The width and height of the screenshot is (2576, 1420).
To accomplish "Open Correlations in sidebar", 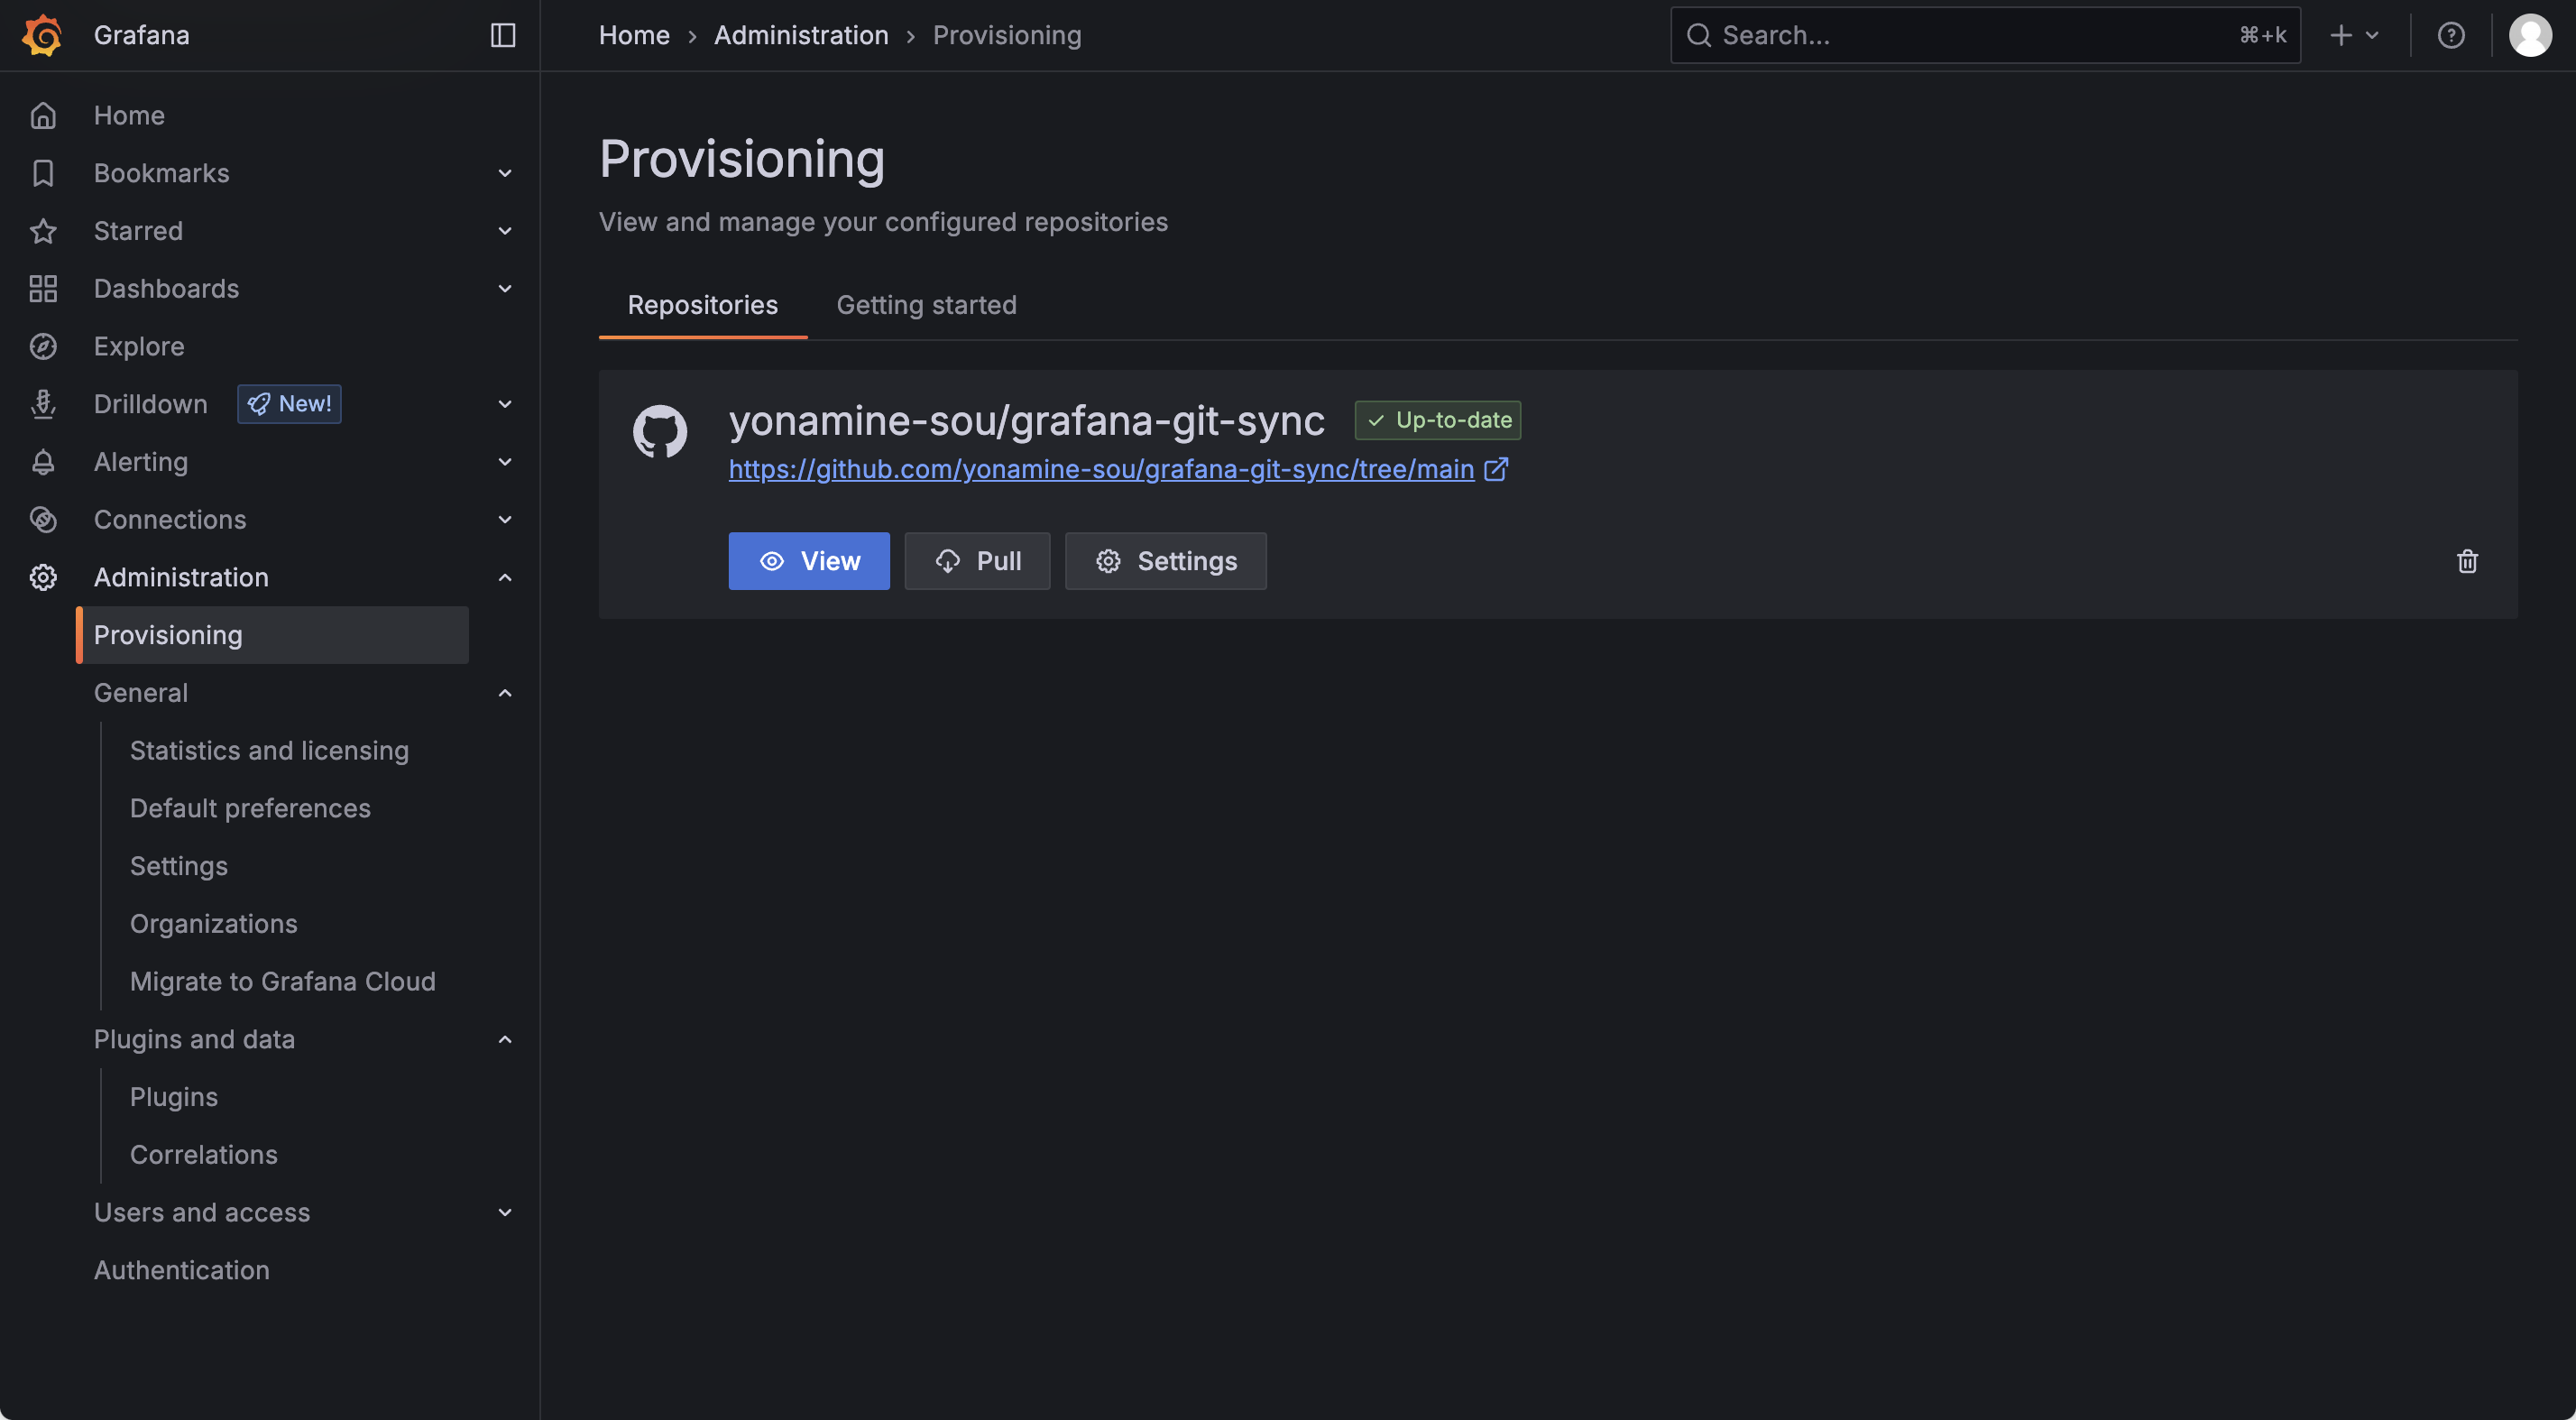I will (x=204, y=1154).
